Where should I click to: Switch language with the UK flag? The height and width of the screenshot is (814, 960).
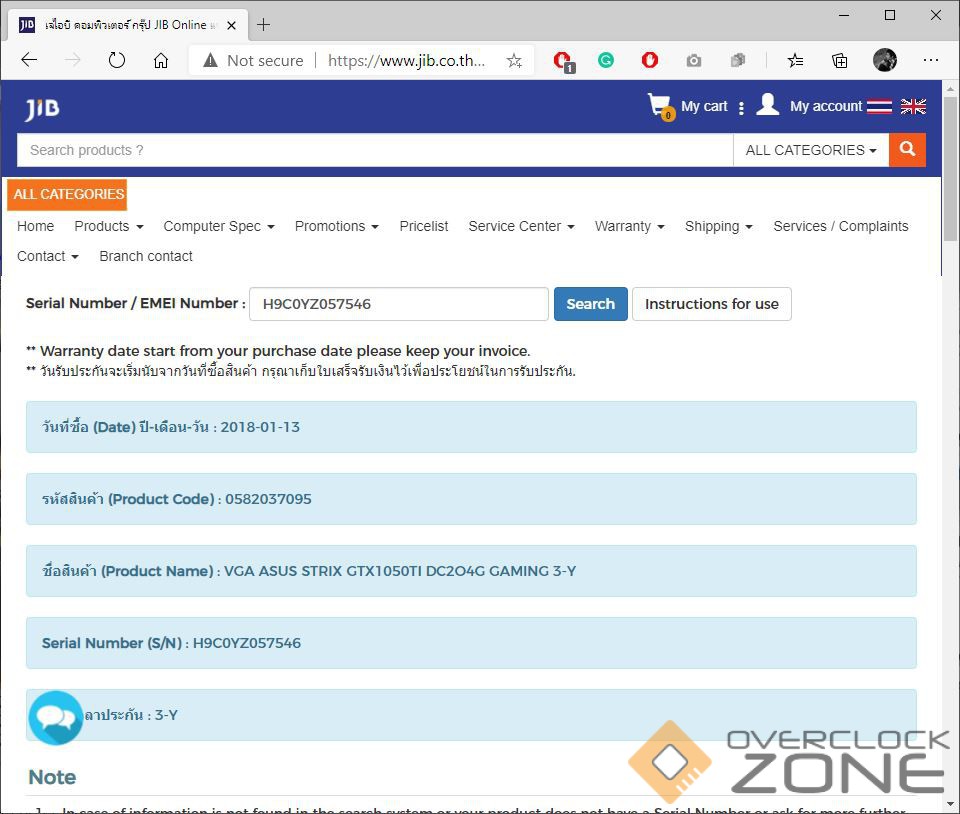pyautogui.click(x=913, y=106)
